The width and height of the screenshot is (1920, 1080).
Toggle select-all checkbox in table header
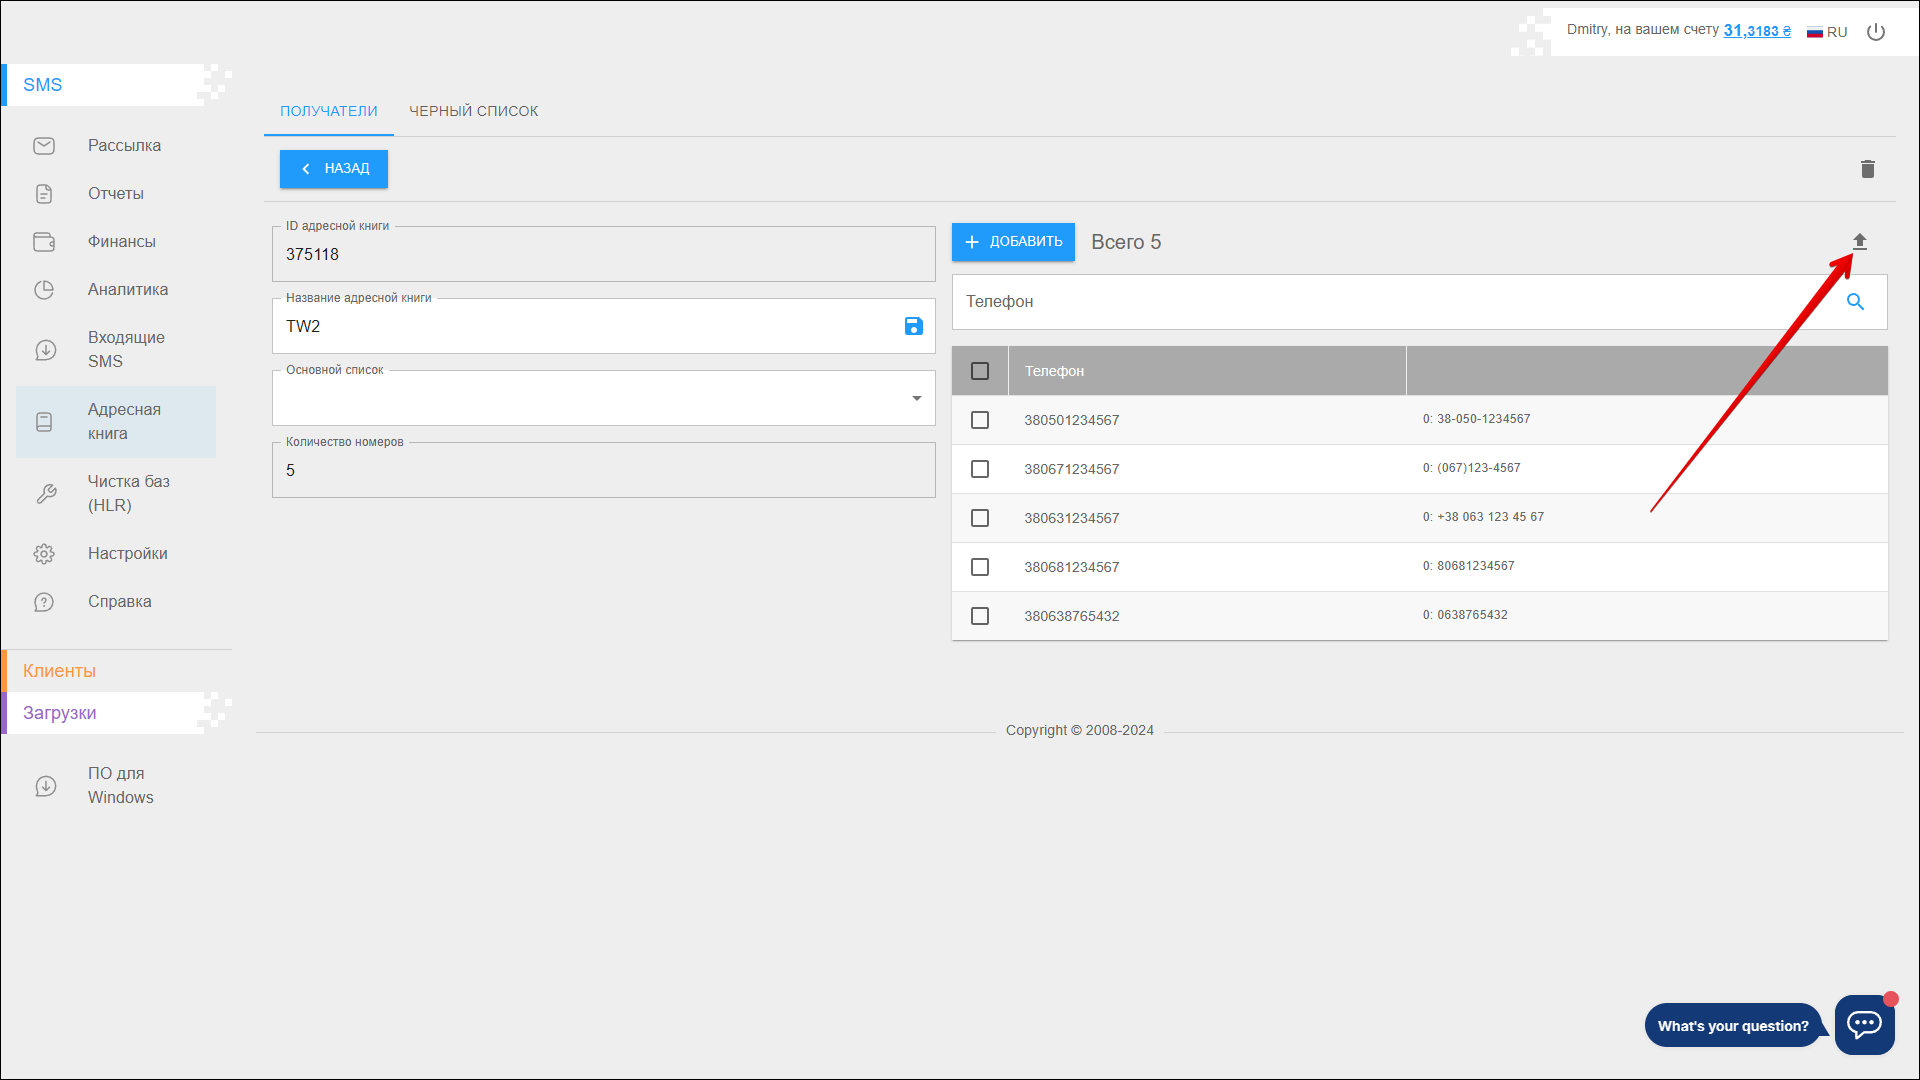(x=980, y=371)
